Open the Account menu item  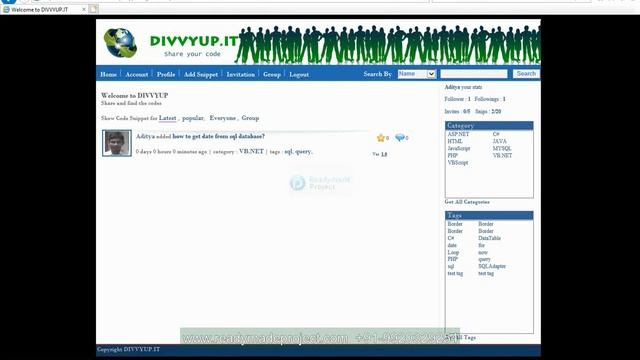tap(137, 74)
